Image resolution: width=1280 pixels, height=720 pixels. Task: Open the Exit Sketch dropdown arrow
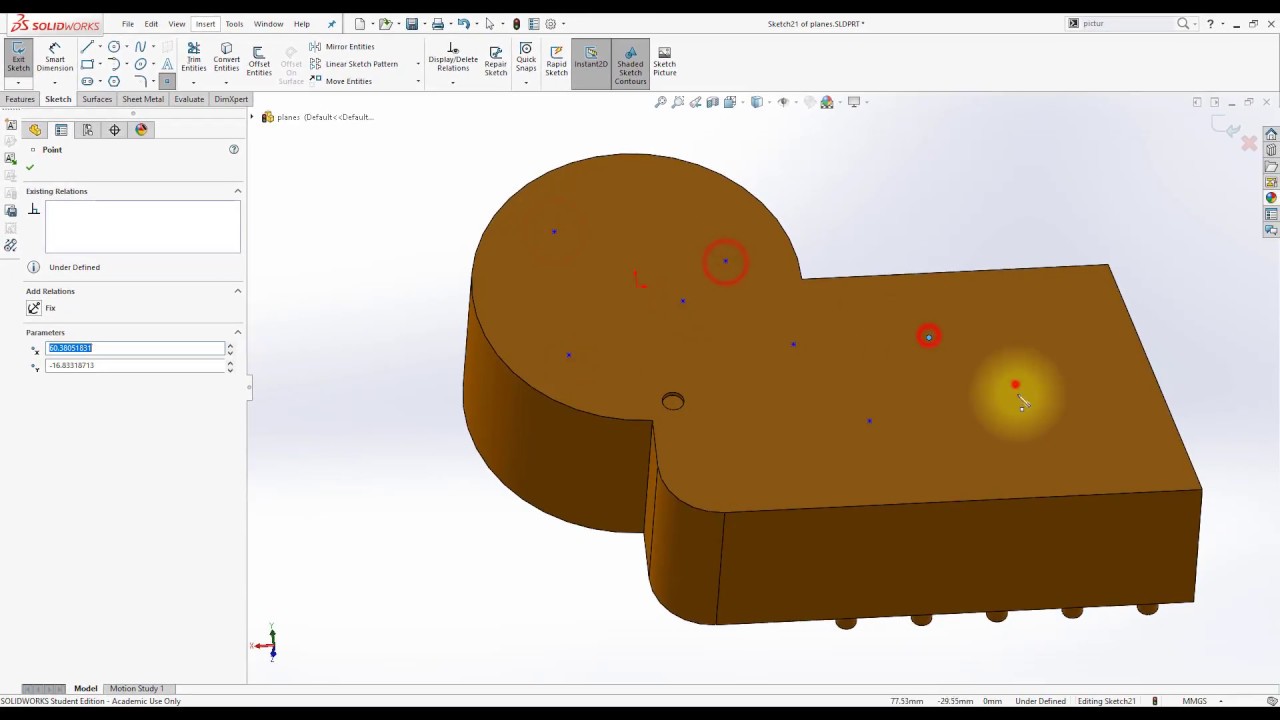pos(18,83)
